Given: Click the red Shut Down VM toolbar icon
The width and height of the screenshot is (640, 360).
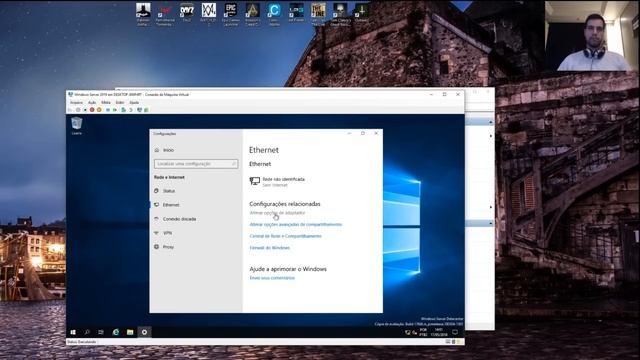Looking at the screenshot, I should (92, 110).
